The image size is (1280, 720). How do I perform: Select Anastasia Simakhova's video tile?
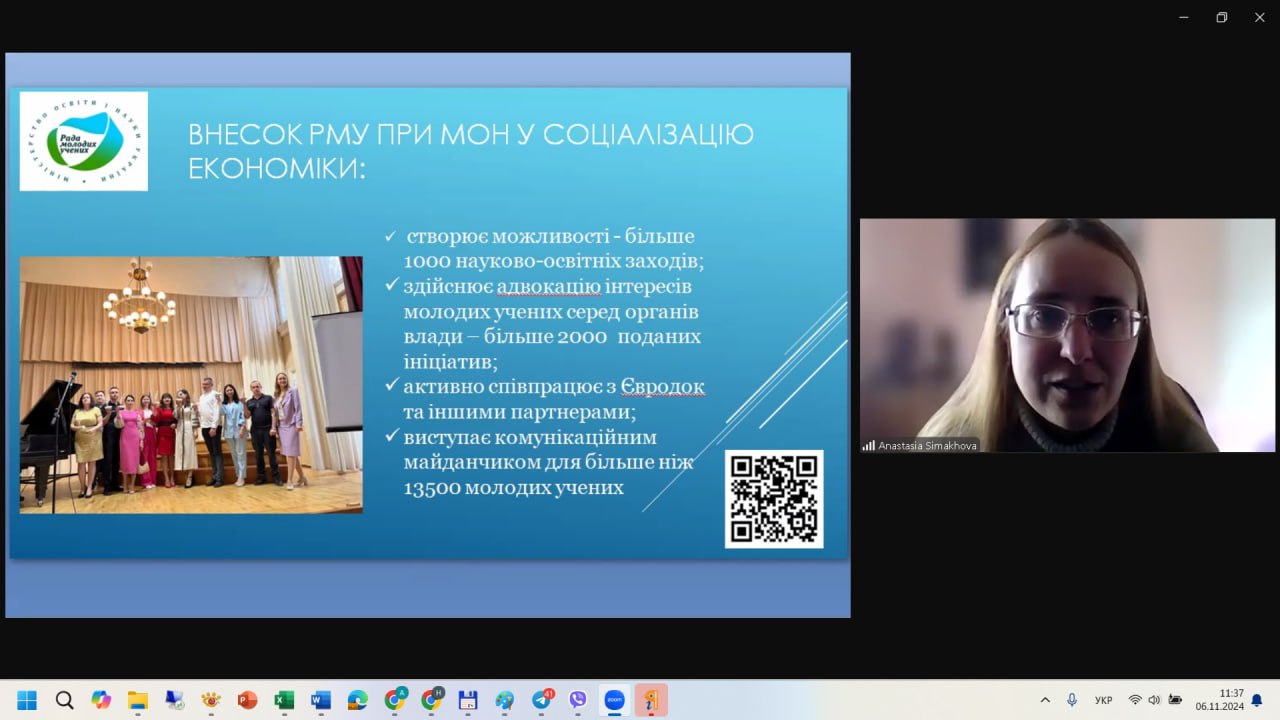[1067, 335]
